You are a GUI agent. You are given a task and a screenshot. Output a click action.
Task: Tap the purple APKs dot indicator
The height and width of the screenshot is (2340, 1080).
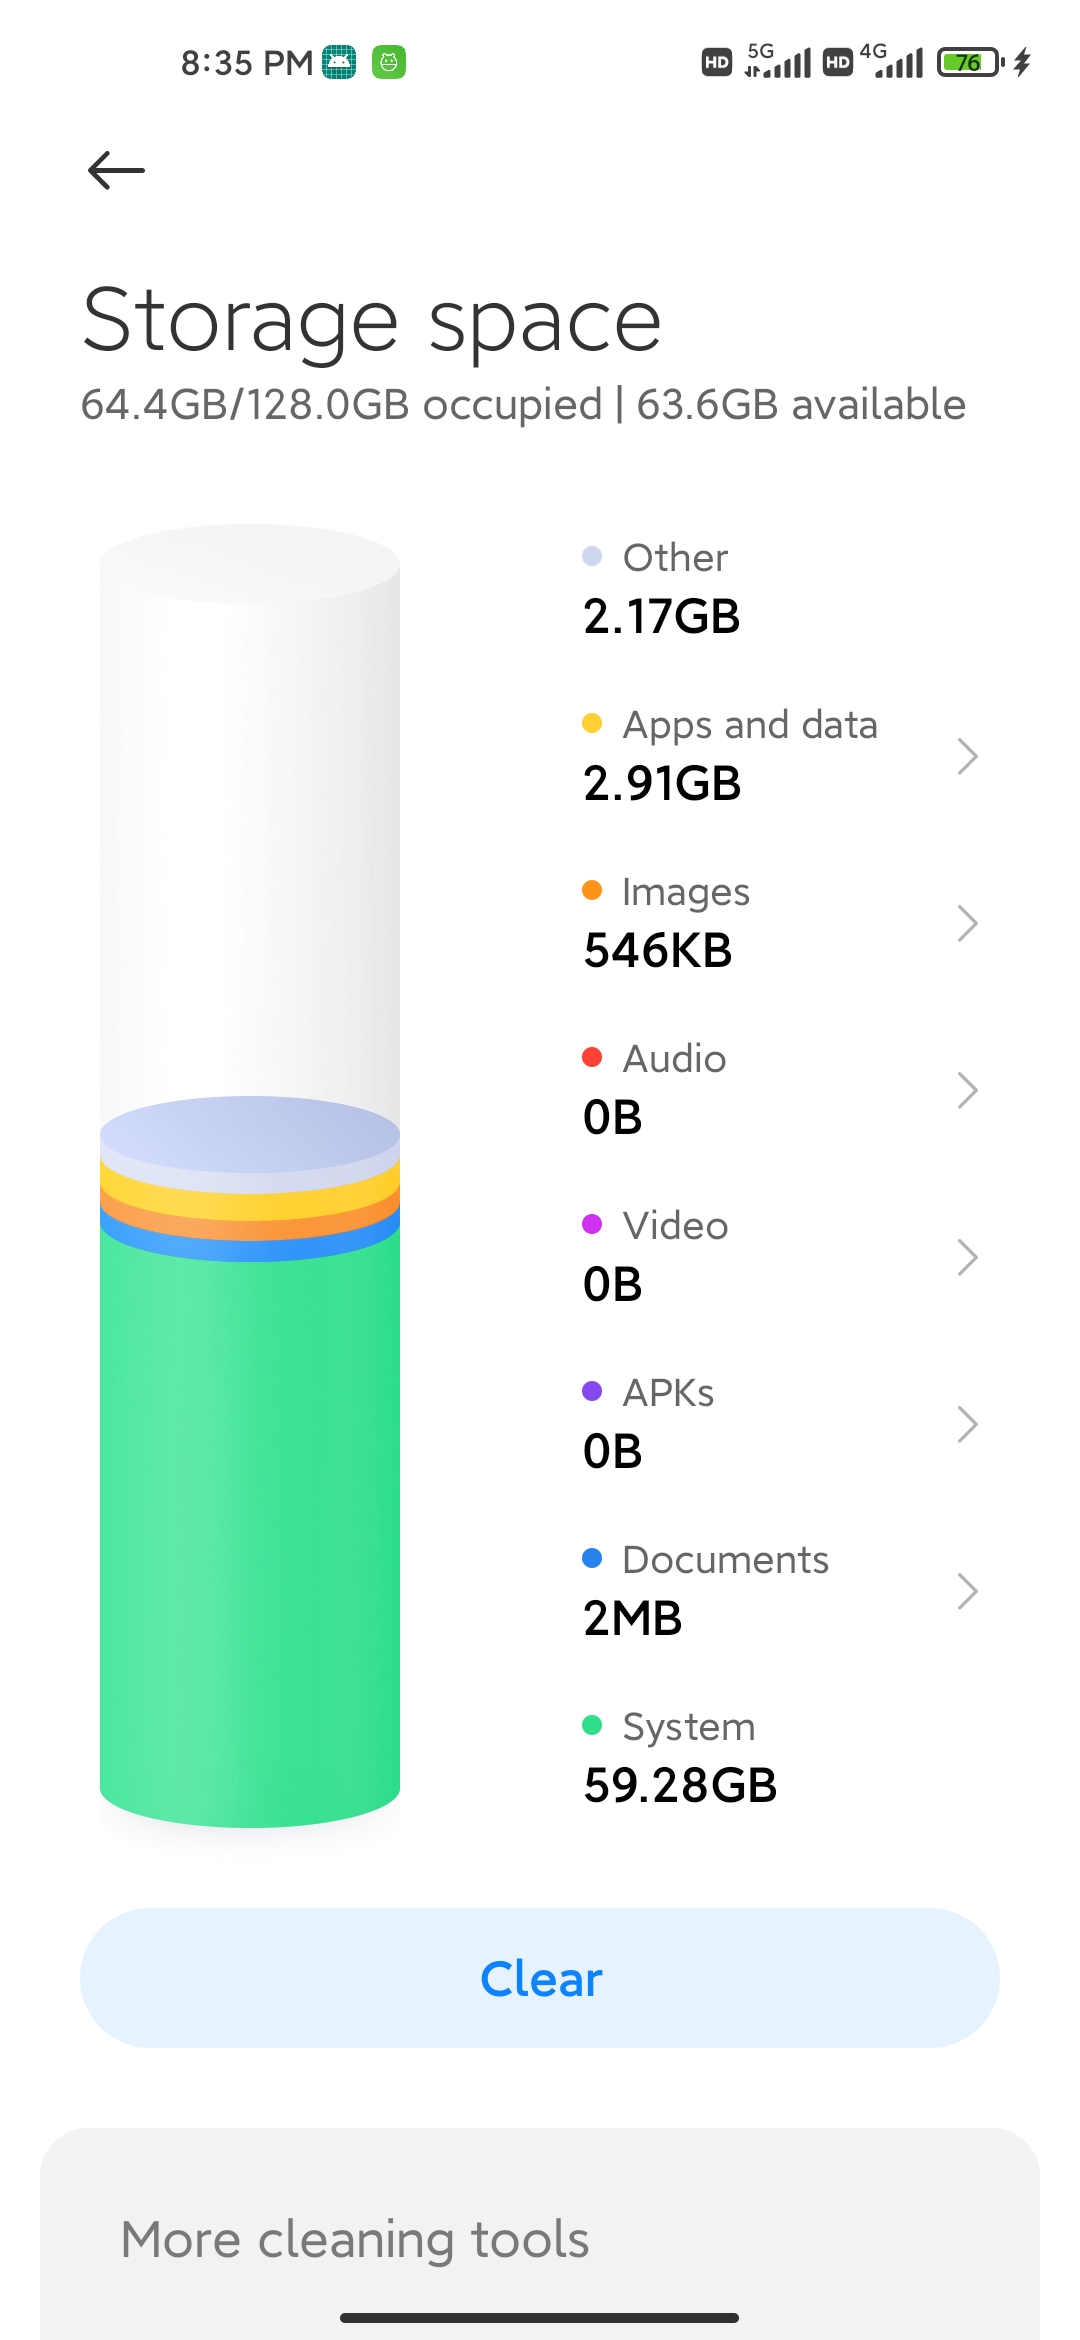[x=590, y=1390]
